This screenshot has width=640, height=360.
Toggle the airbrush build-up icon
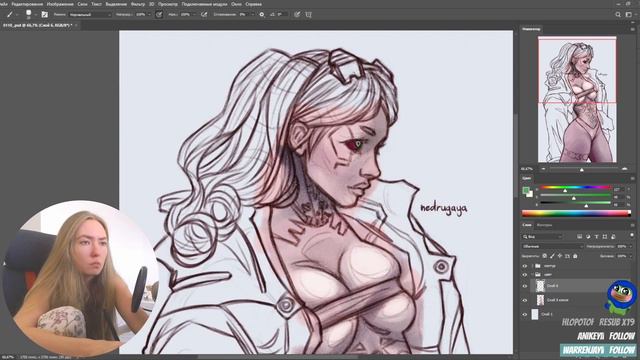point(204,15)
